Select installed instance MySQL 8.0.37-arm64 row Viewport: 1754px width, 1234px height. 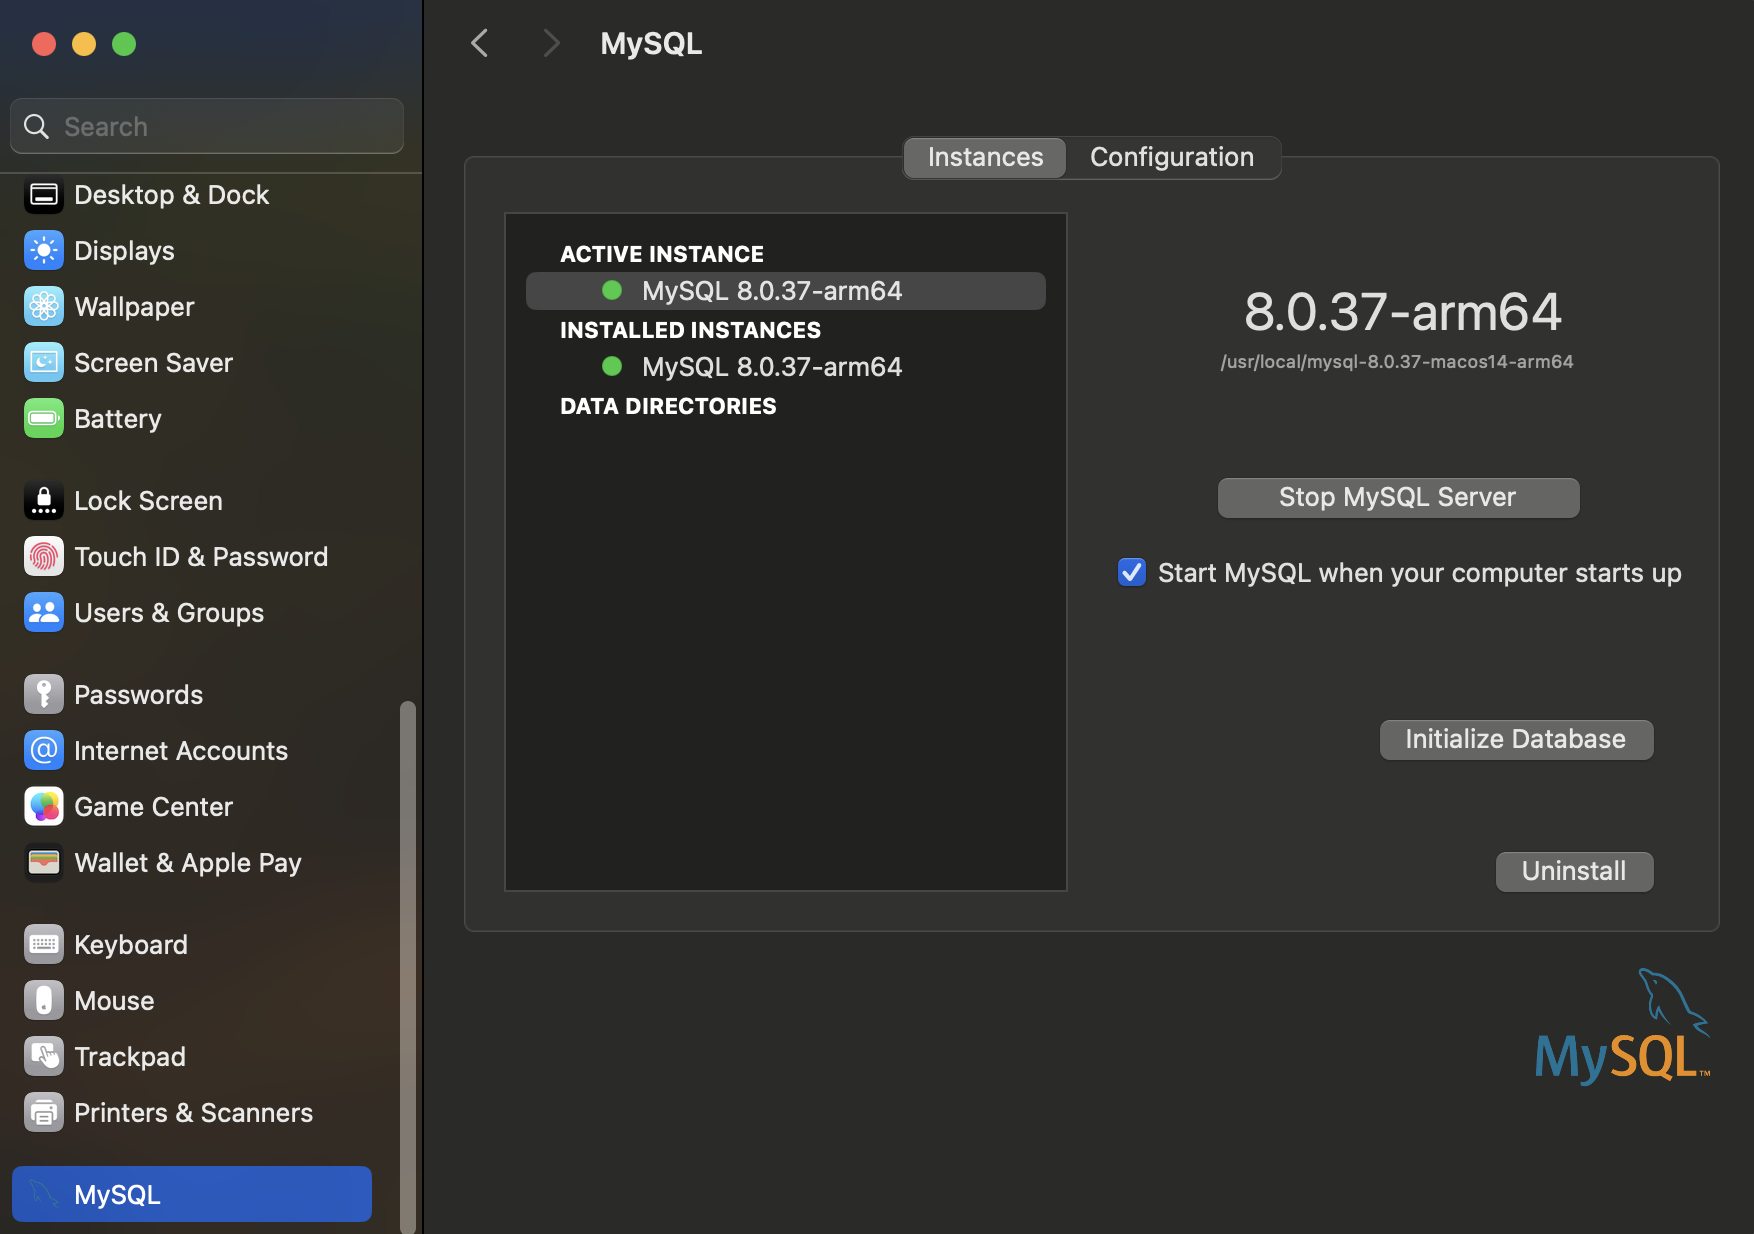[786, 367]
